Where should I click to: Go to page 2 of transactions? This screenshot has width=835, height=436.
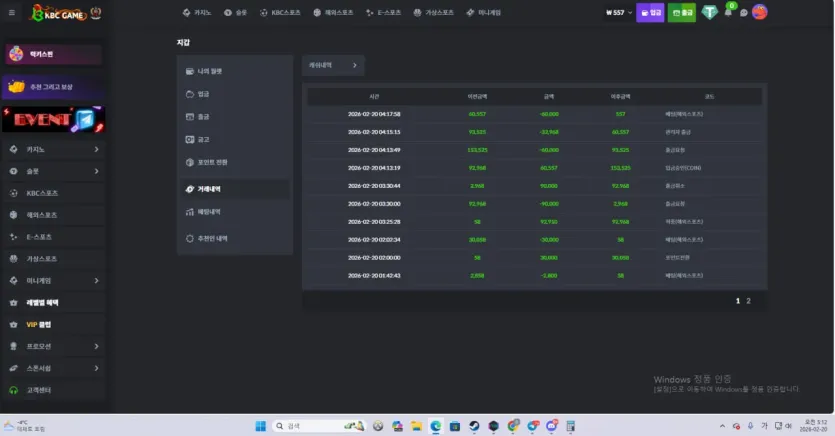[748, 301]
